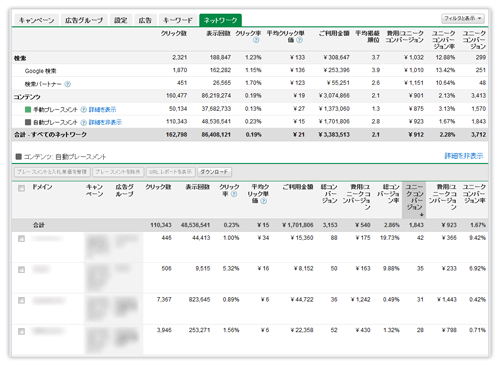The height and width of the screenshot is (366, 500).
Task: Click the 19.73% conversion rate value
Action: 390,238
